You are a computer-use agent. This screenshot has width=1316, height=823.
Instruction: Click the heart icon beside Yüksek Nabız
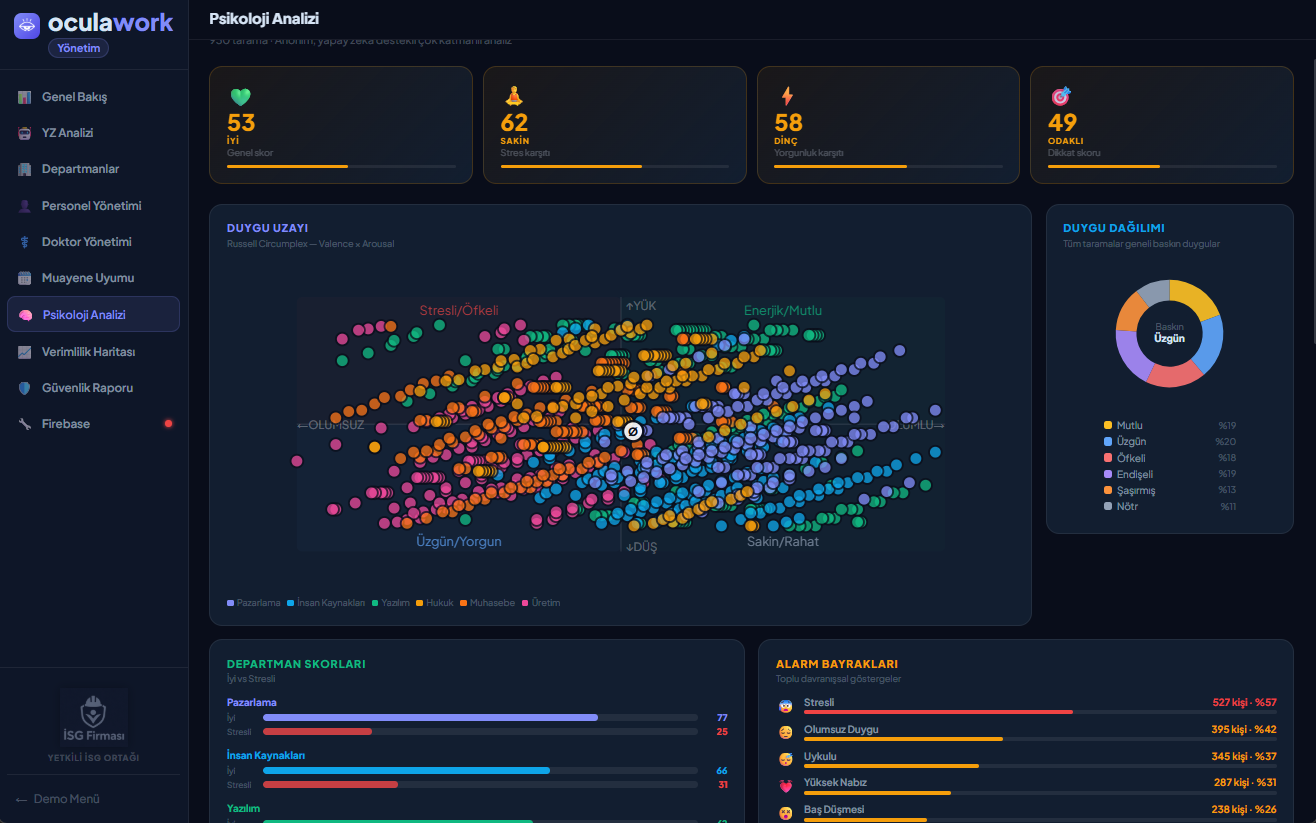(785, 786)
